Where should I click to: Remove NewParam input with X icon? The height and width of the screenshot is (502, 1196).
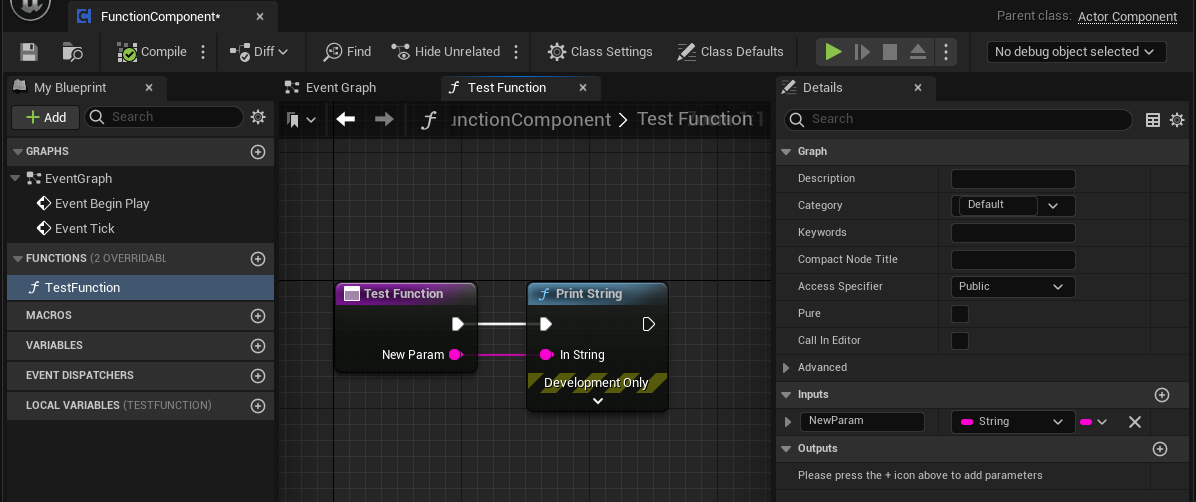(x=1134, y=422)
